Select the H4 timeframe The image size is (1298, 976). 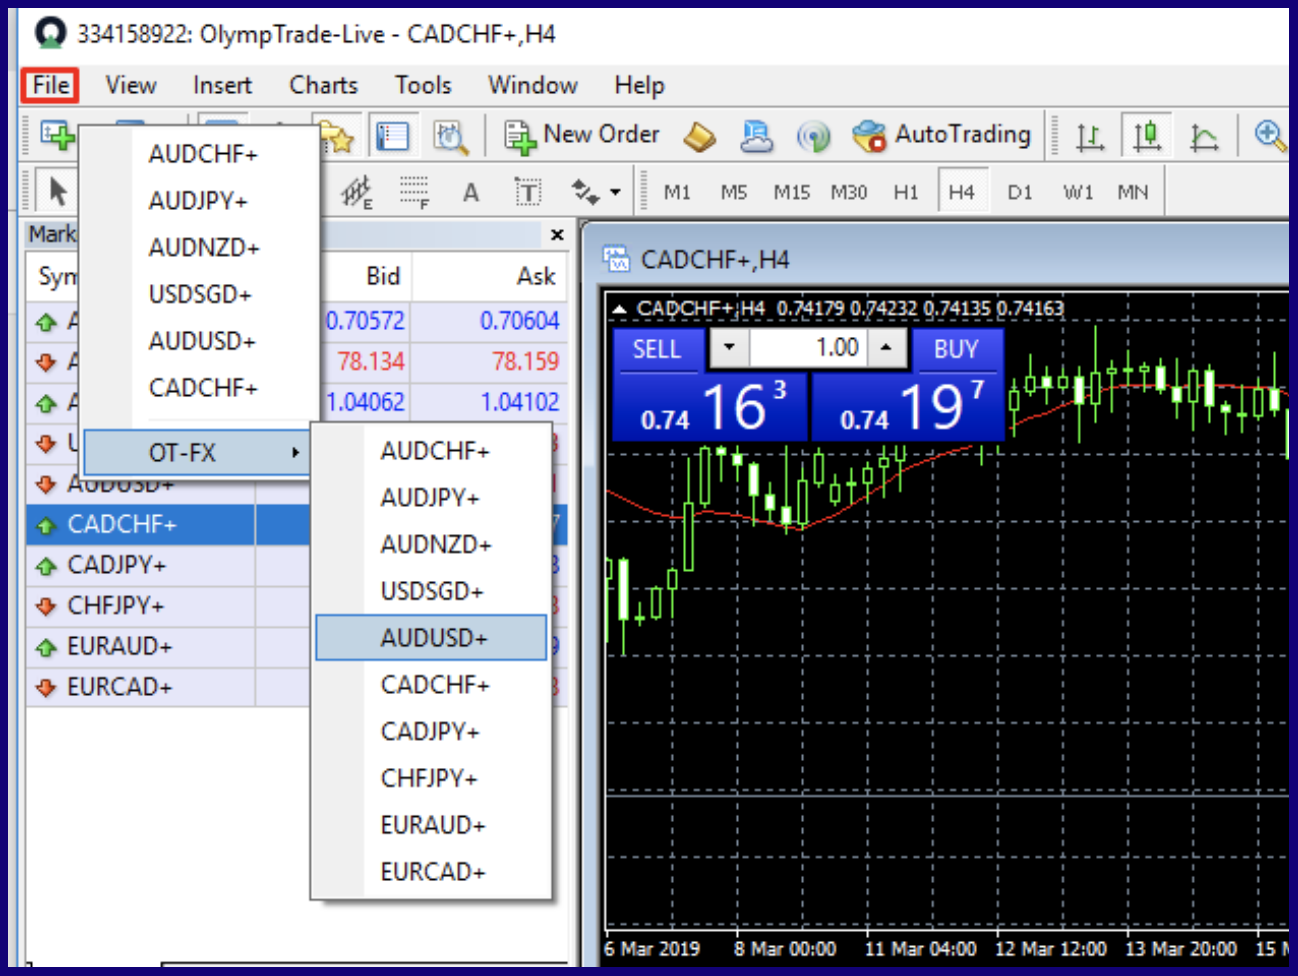click(961, 192)
